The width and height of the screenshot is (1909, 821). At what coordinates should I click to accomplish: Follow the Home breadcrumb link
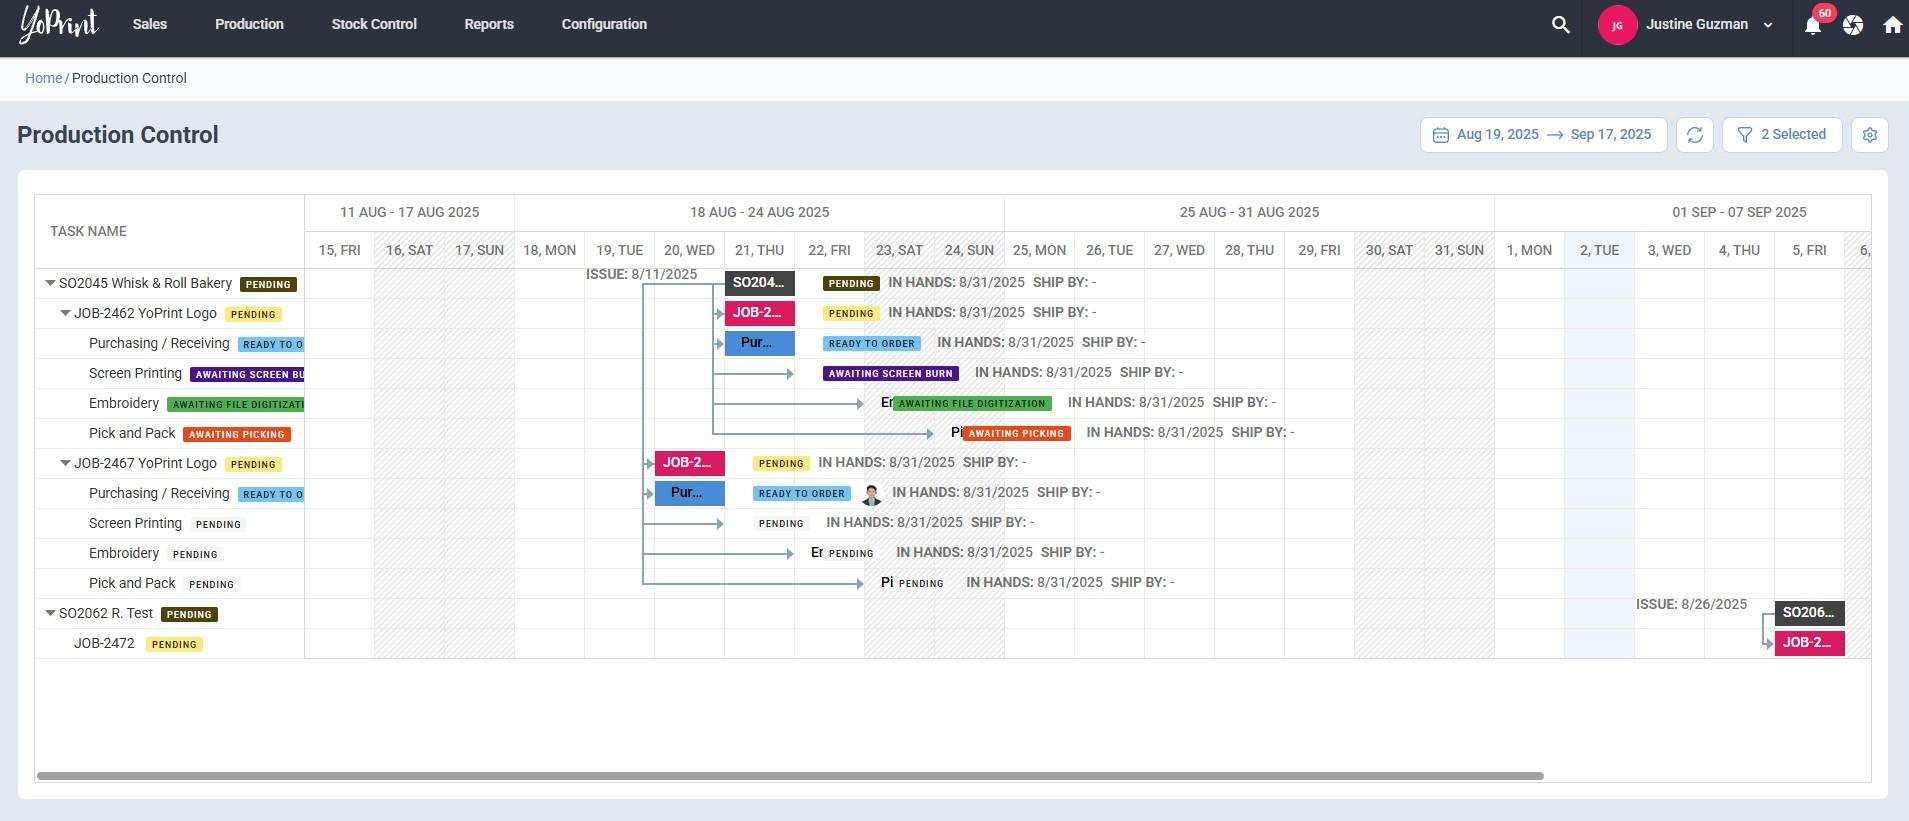(x=43, y=78)
